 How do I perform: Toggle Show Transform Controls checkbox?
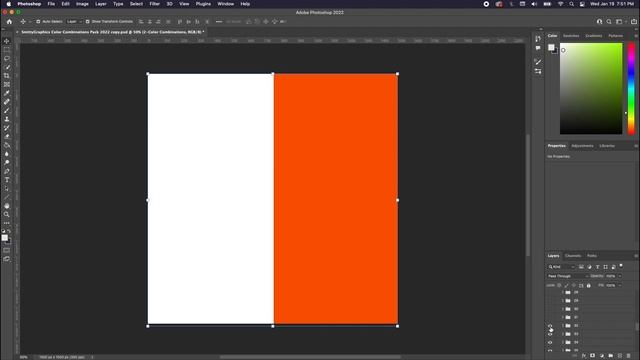(87, 22)
